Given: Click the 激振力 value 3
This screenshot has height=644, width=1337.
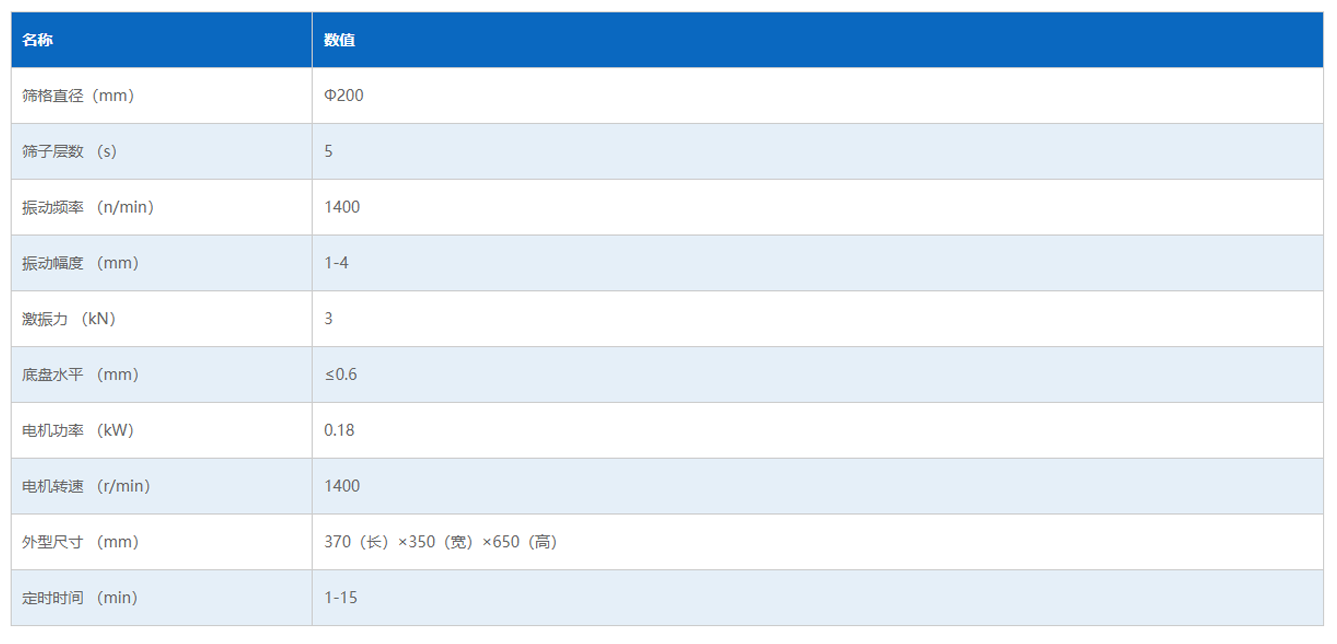Looking at the screenshot, I should coord(329,319).
